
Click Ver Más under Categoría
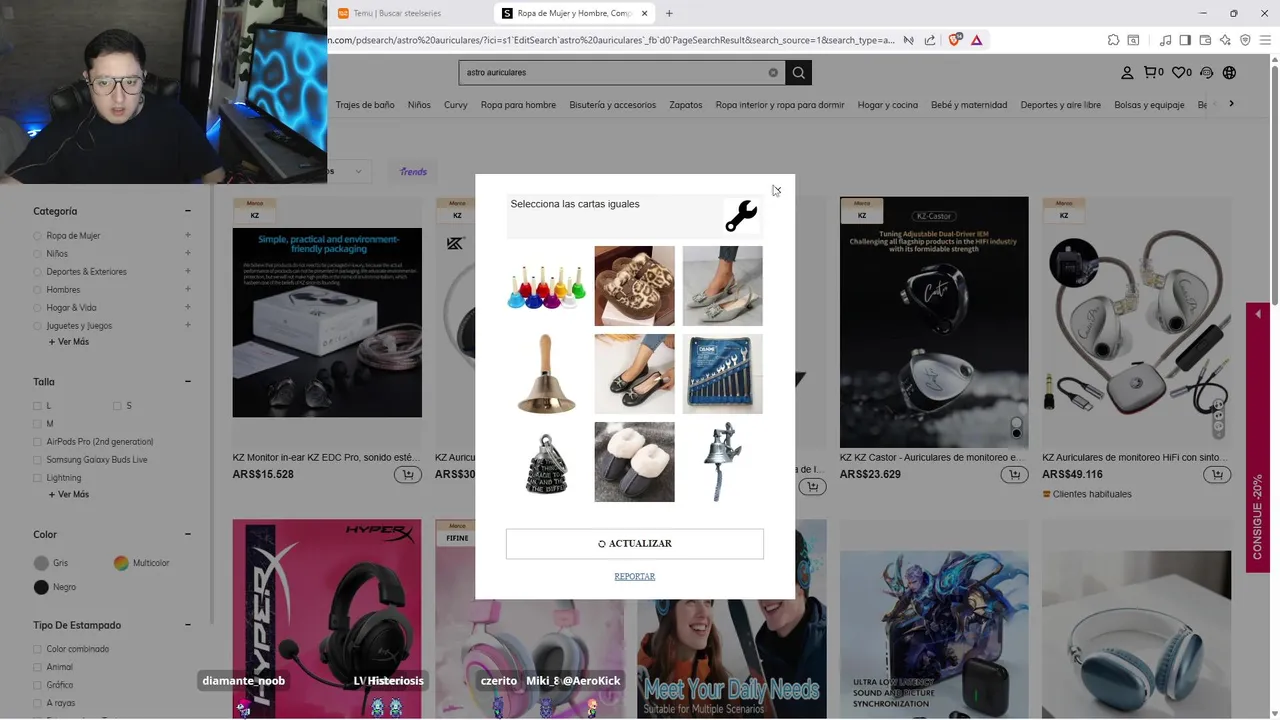[69, 342]
